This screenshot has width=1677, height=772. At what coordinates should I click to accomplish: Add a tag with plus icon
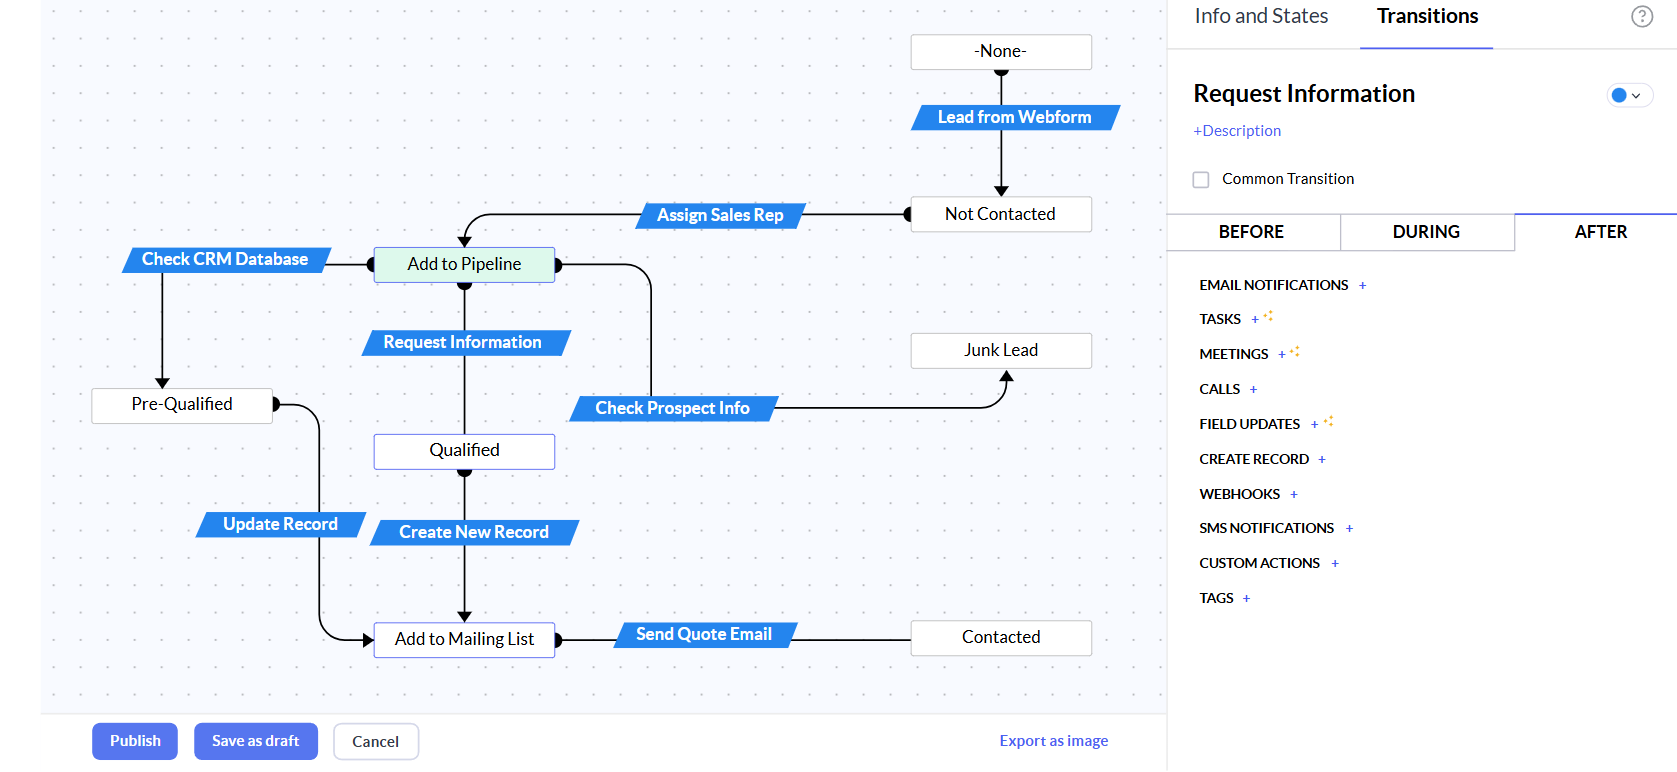pos(1246,599)
